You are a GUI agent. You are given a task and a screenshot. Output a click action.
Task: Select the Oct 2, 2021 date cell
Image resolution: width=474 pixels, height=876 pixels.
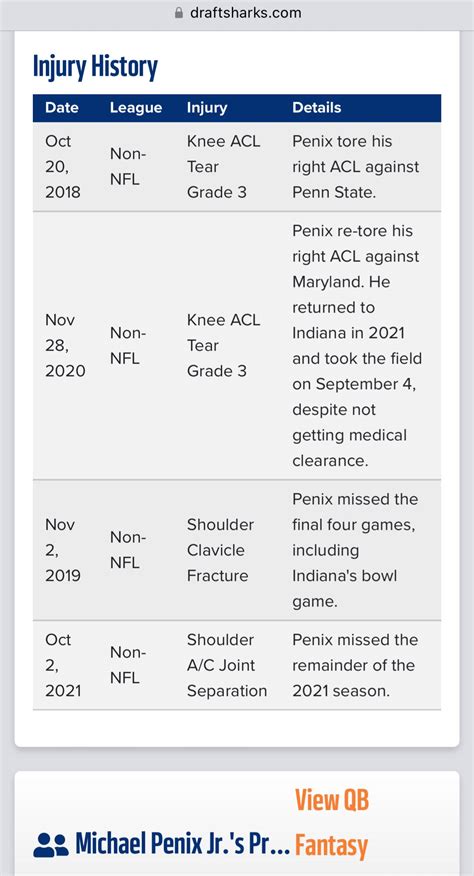(63, 665)
